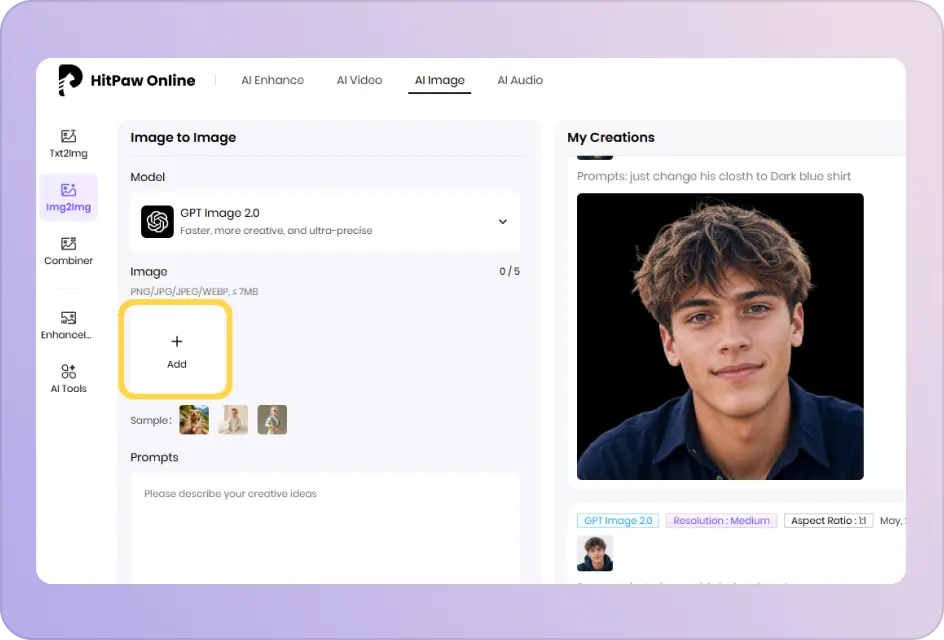This screenshot has height=640, width=944.
Task: Click the My Creations heading
Action: pyautogui.click(x=610, y=137)
